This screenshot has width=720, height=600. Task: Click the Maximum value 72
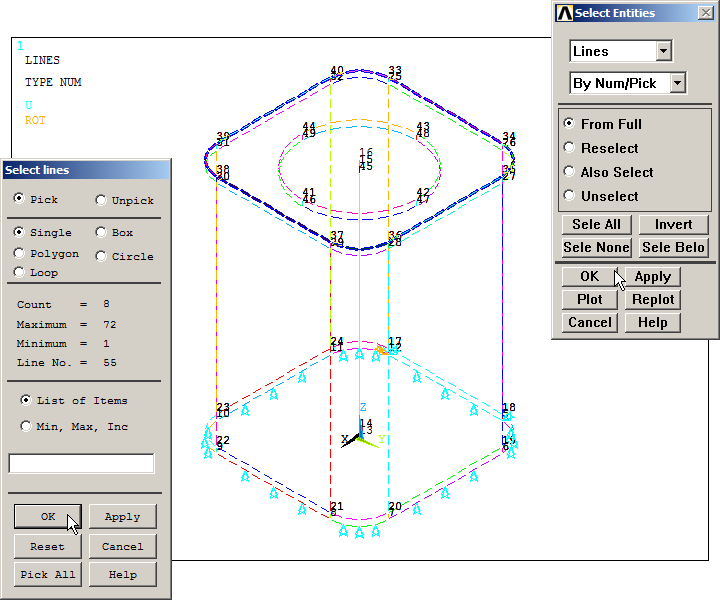click(110, 325)
